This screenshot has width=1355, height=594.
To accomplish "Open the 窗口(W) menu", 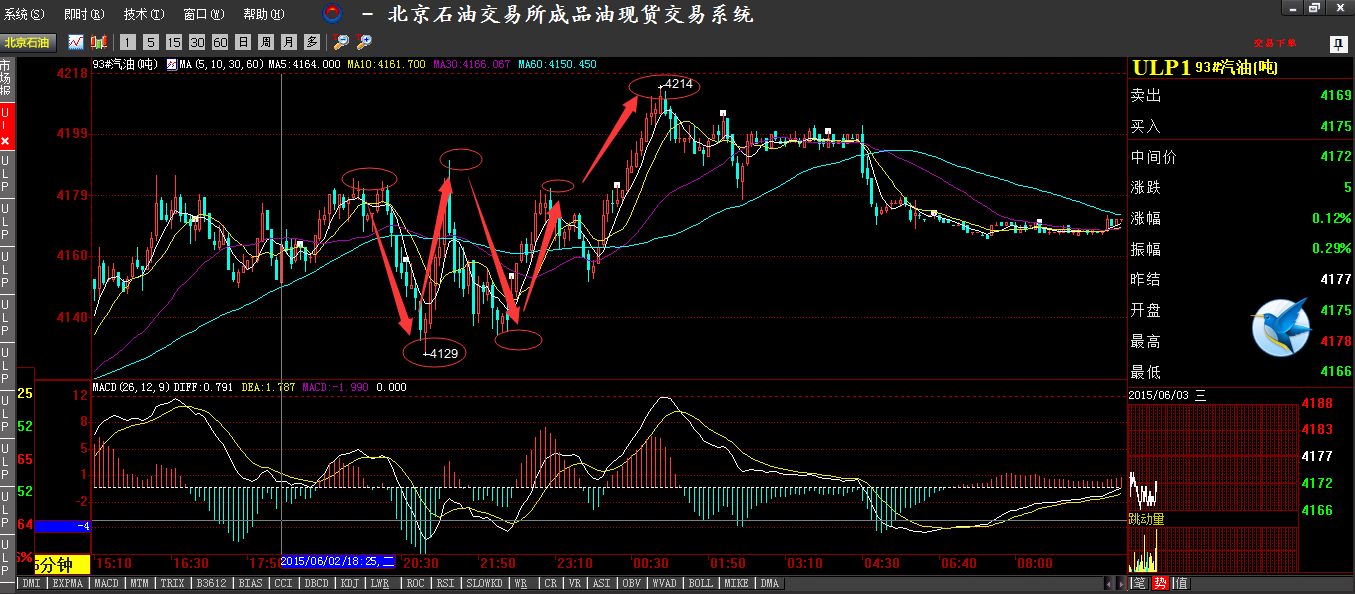I will point(204,15).
